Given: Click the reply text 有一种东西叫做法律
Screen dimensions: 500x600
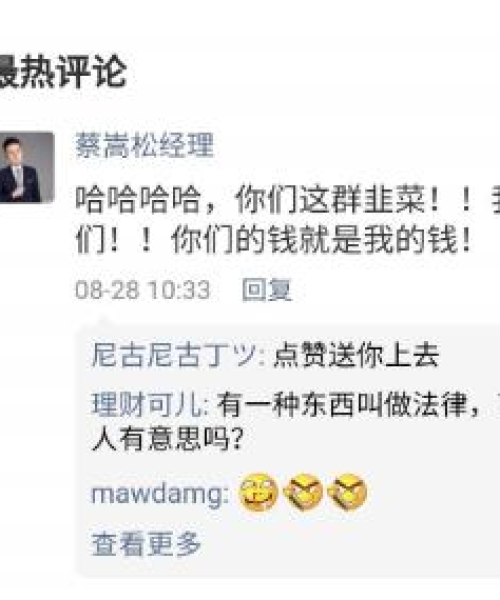Looking at the screenshot, I should coord(342,405).
